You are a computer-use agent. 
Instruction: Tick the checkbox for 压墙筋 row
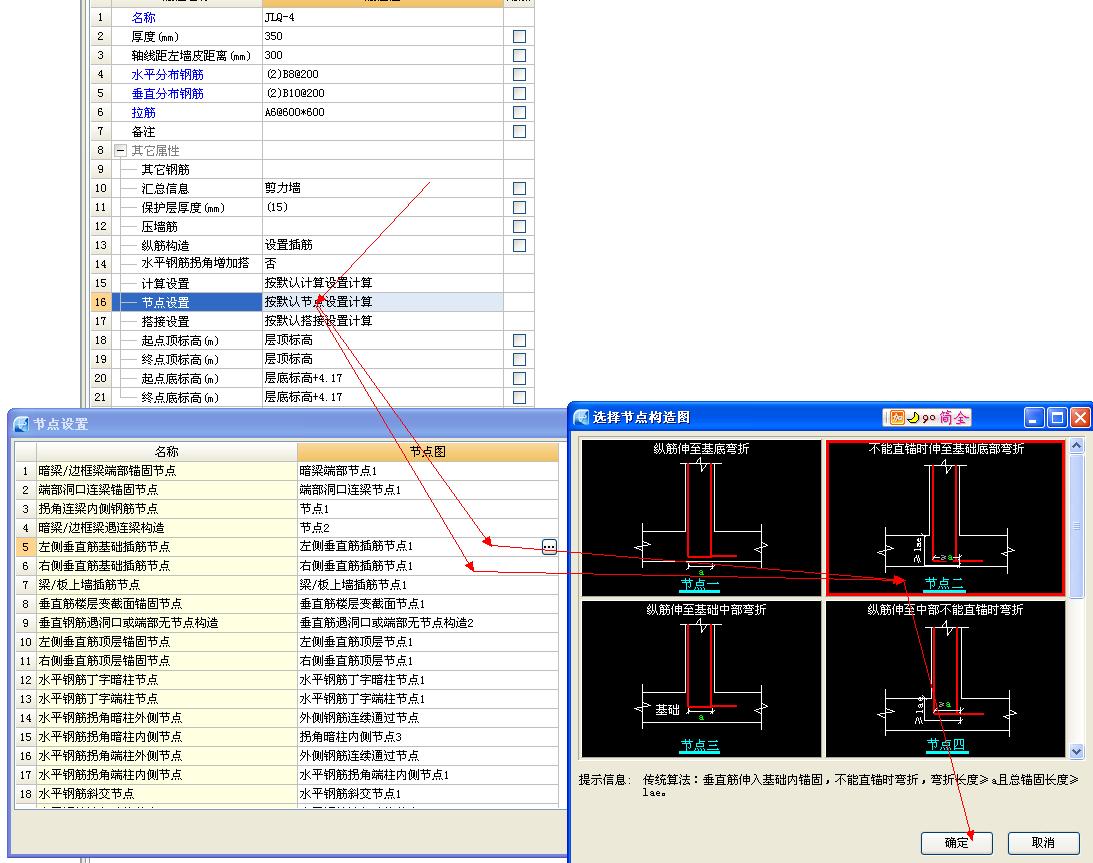coord(519,226)
